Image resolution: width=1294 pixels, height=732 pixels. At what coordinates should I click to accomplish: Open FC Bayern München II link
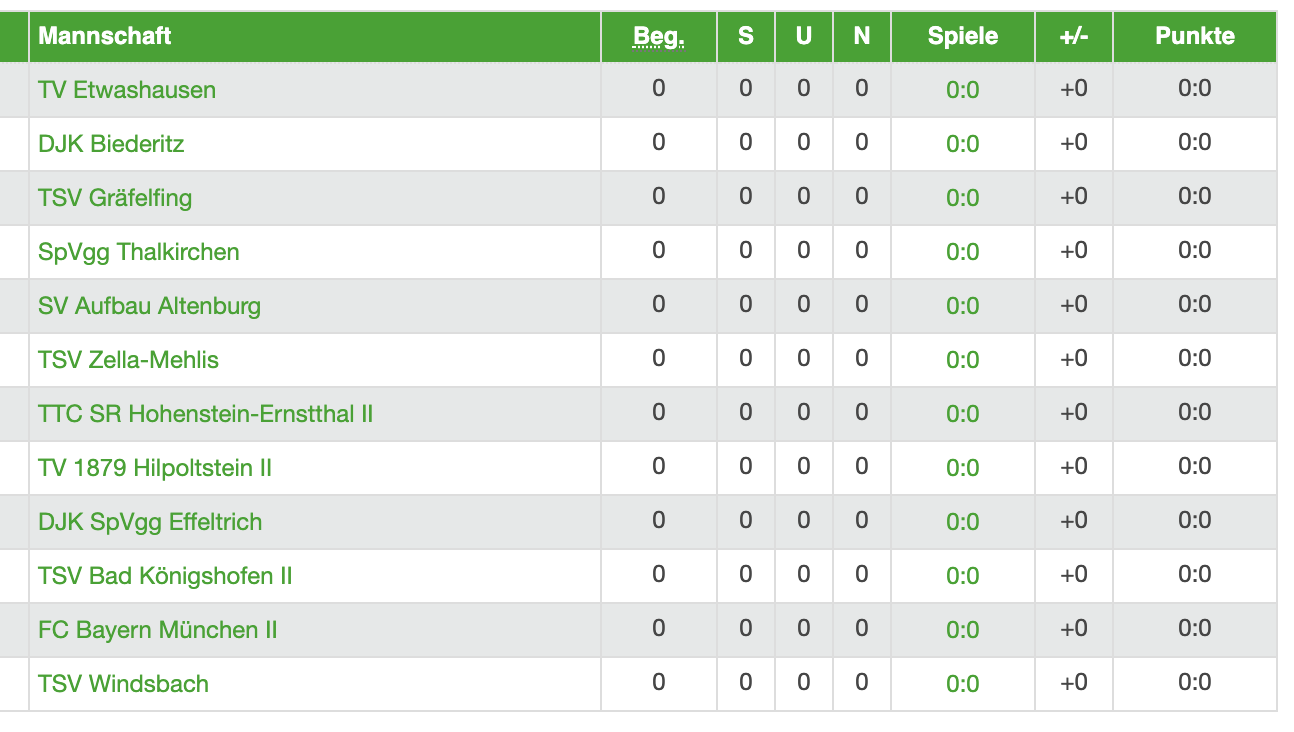[x=158, y=630]
